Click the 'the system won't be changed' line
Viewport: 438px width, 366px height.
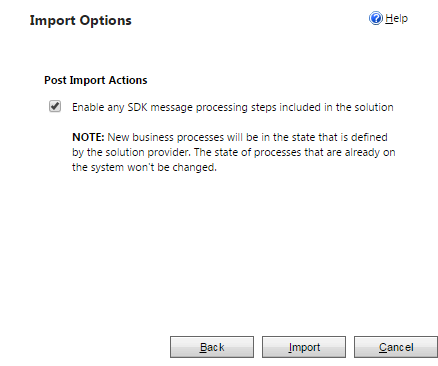144,167
